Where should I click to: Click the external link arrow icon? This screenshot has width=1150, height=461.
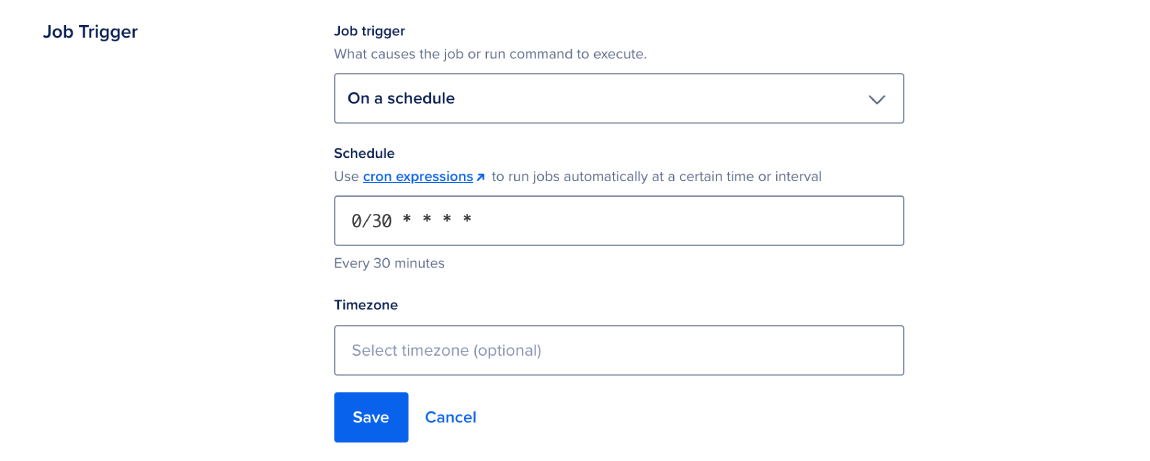point(481,177)
